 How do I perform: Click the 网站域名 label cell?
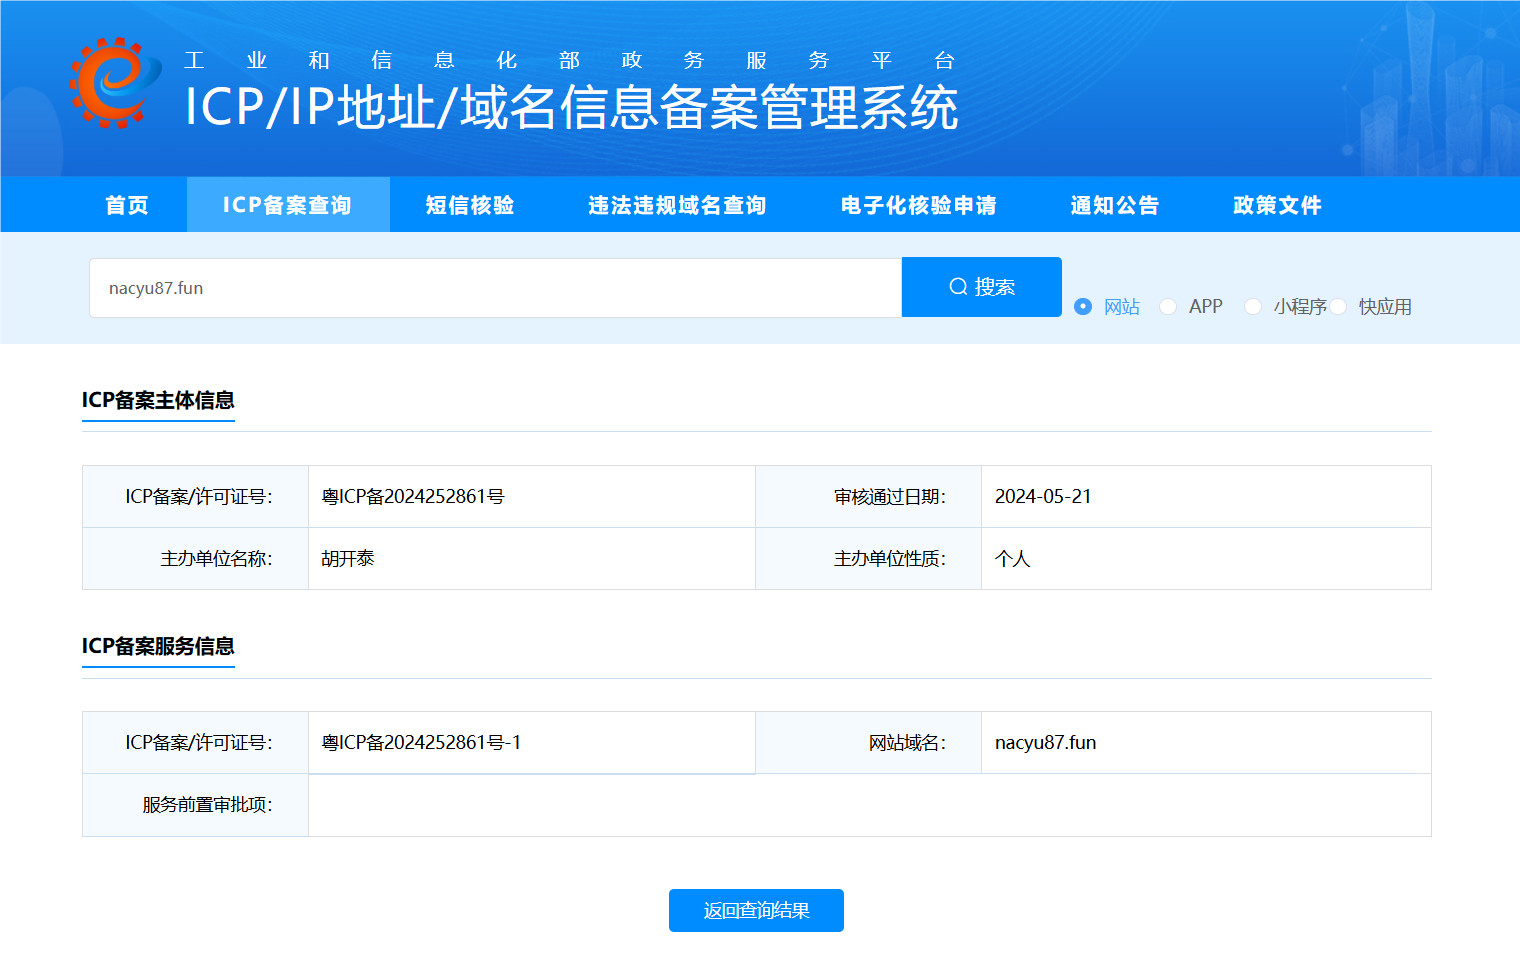[x=868, y=743]
